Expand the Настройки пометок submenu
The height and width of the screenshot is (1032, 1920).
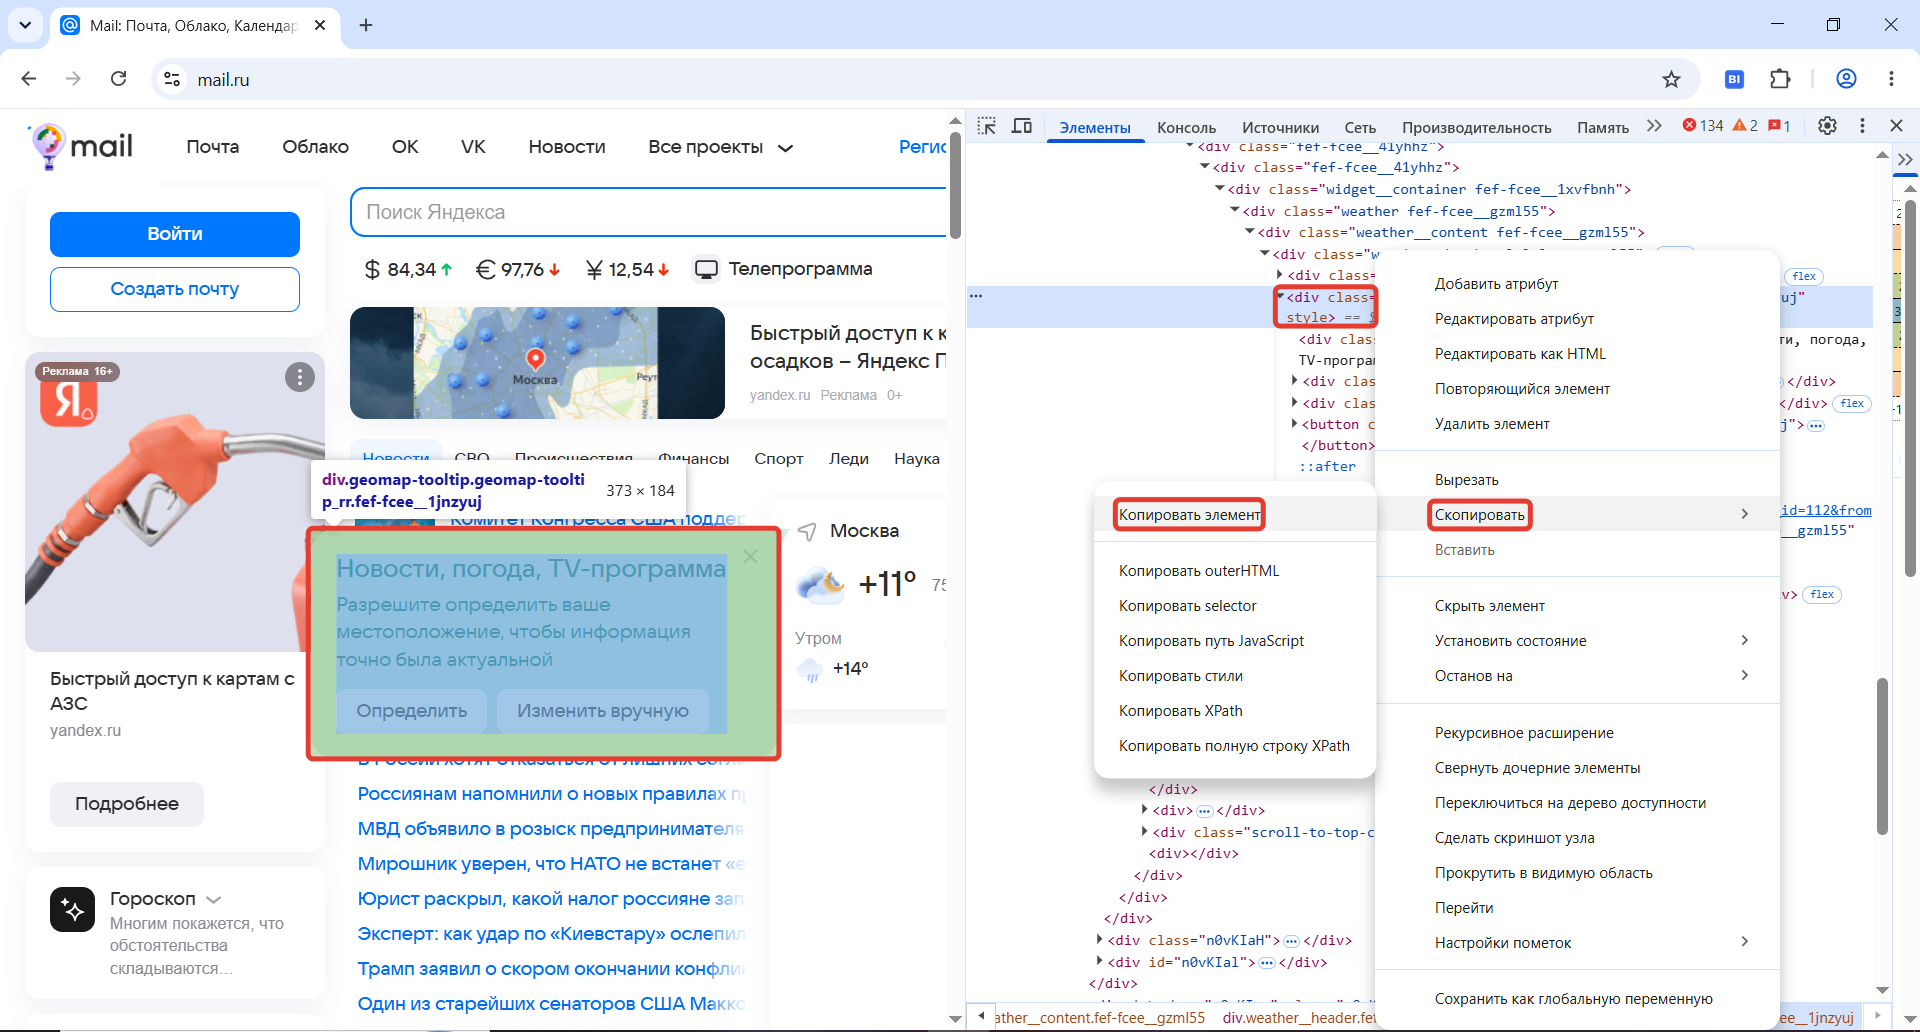[x=1745, y=942]
